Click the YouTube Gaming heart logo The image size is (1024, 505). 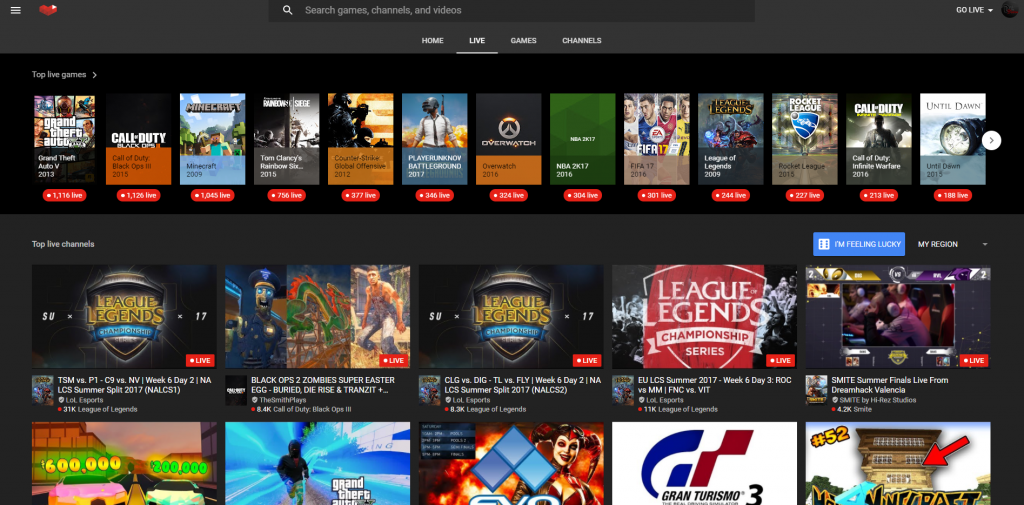click(49, 10)
